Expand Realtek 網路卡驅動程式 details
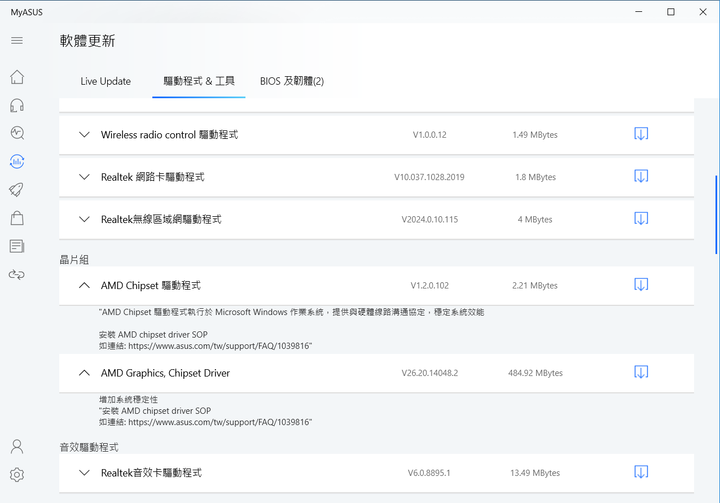The image size is (720, 503). (84, 177)
